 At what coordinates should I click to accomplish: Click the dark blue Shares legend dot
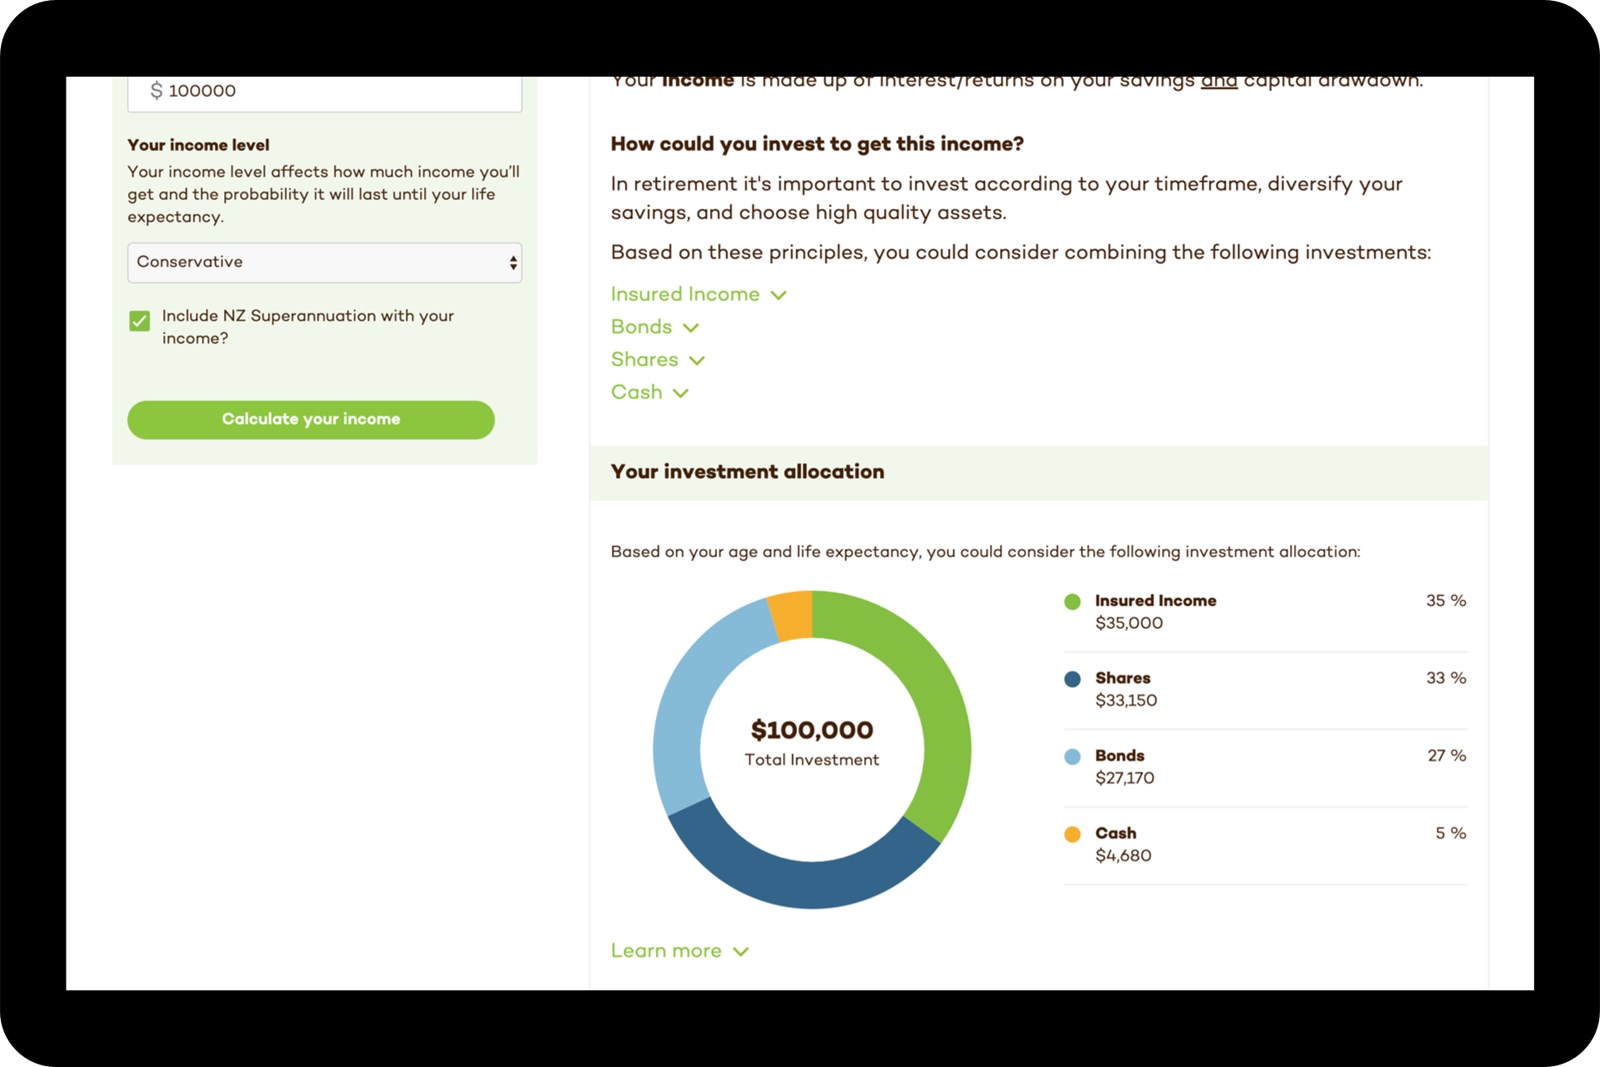click(x=1072, y=679)
